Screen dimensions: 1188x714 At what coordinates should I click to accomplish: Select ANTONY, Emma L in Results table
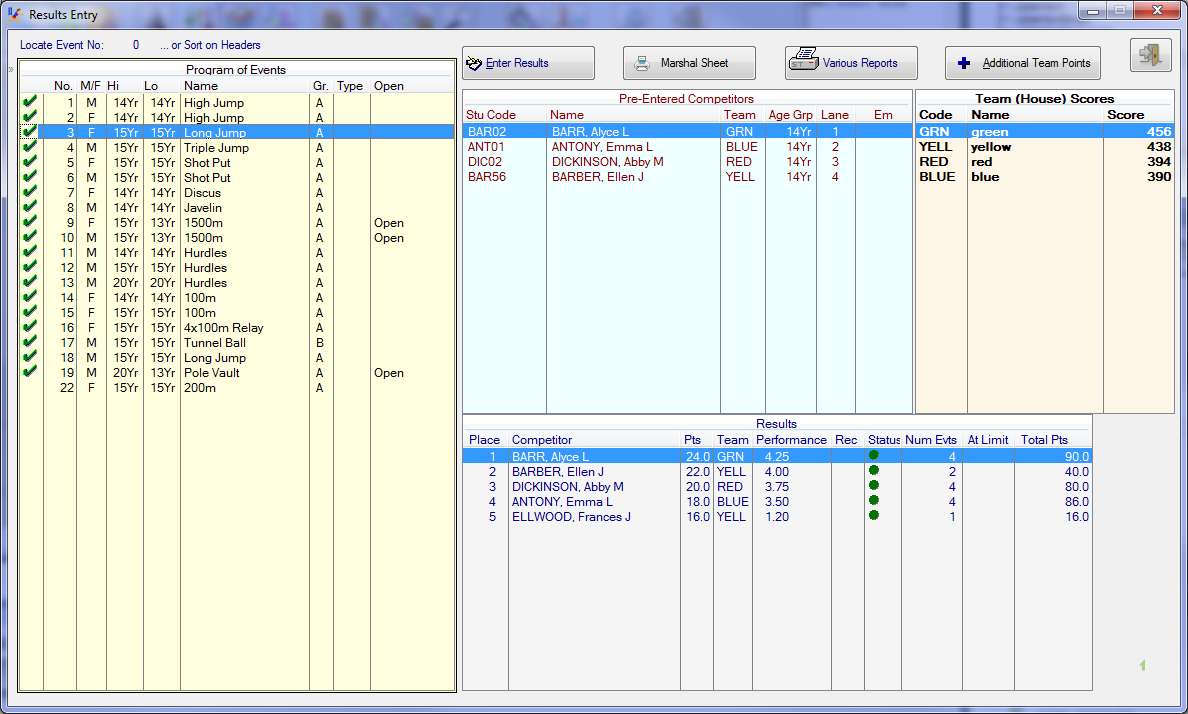(x=562, y=502)
